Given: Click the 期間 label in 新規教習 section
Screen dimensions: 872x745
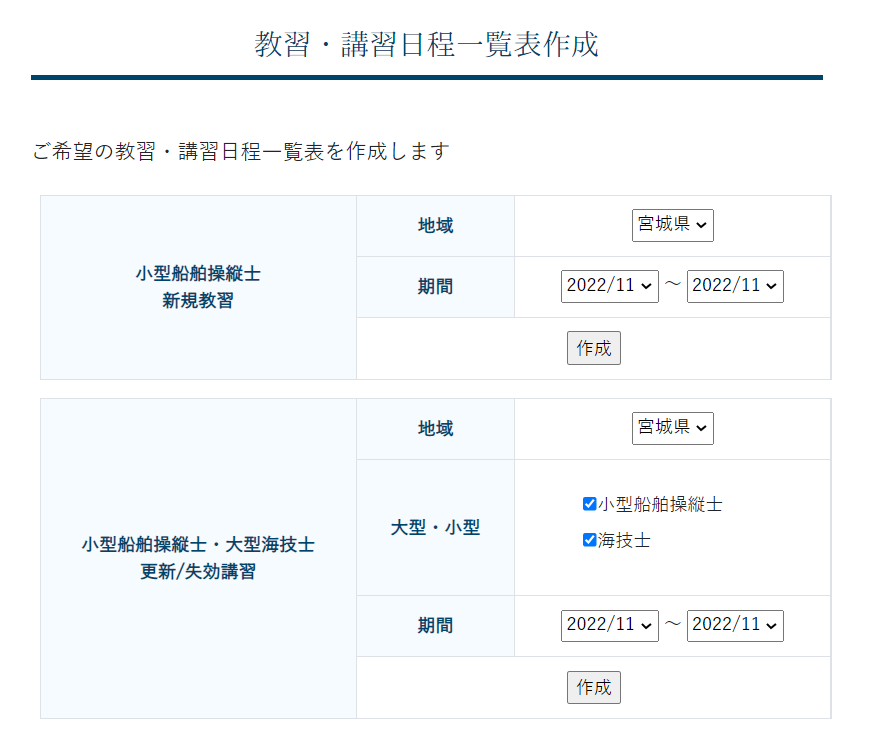Looking at the screenshot, I should pyautogui.click(x=435, y=287).
